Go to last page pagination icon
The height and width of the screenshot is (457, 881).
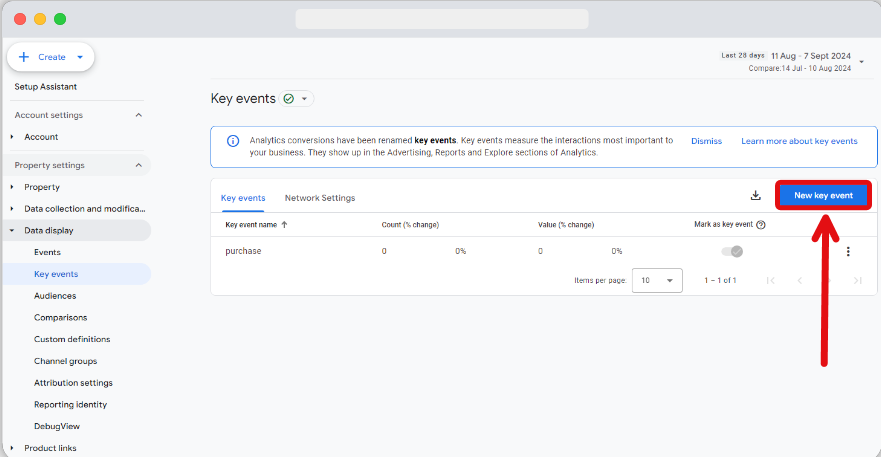click(857, 280)
